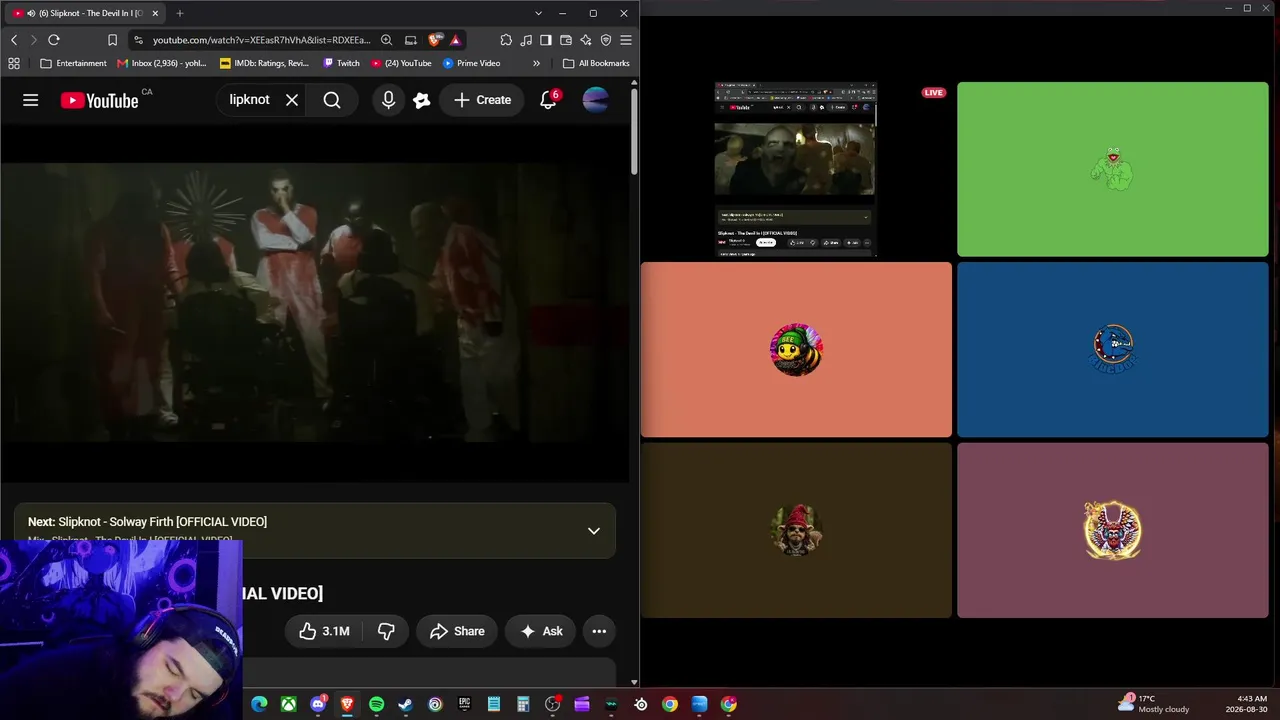Click the Ask button under the video
1280x720 pixels.
click(x=541, y=631)
